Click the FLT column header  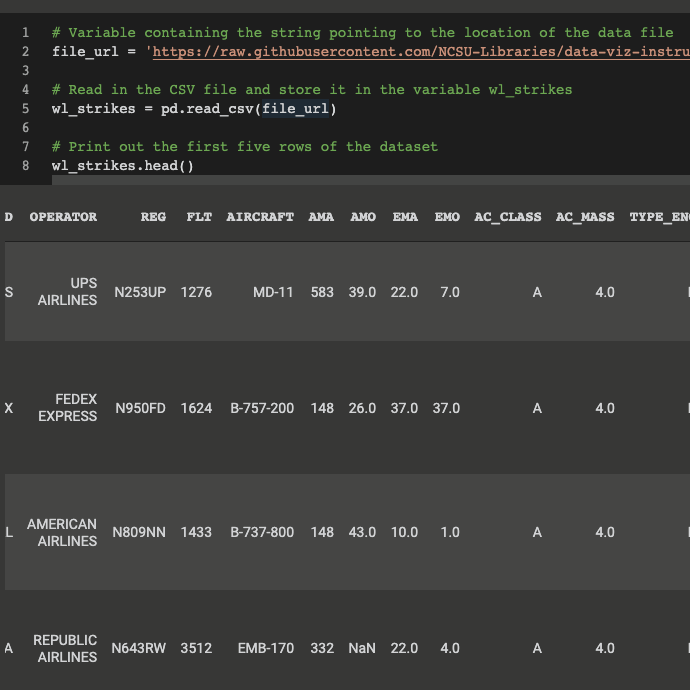pyautogui.click(x=199, y=217)
